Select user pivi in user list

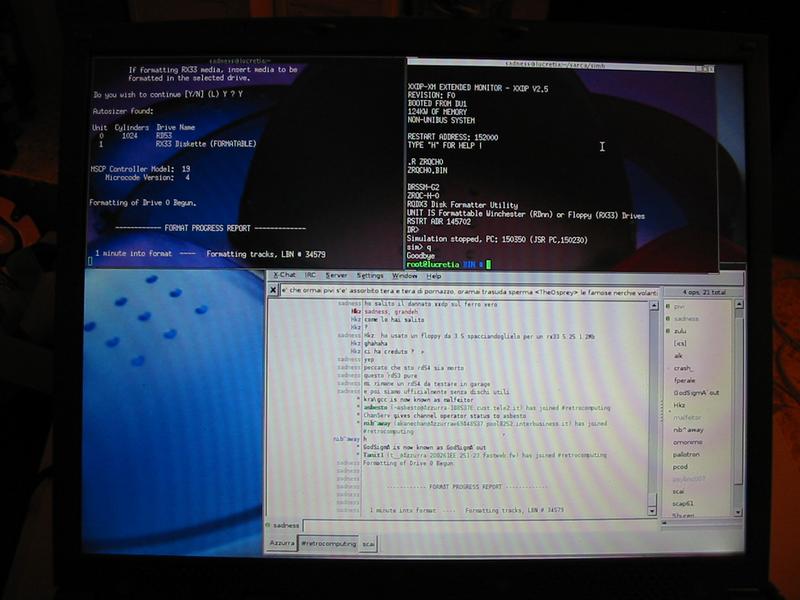(x=679, y=307)
